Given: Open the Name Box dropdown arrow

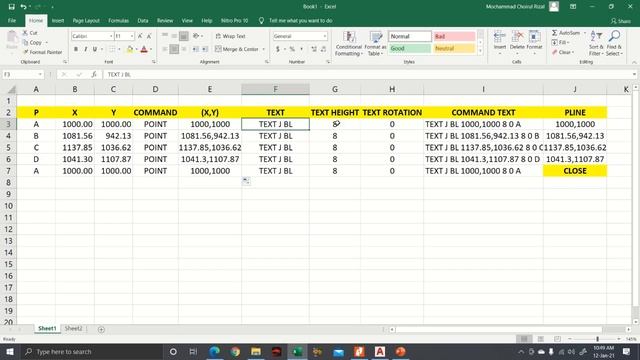Looking at the screenshot, I should tap(40, 74).
